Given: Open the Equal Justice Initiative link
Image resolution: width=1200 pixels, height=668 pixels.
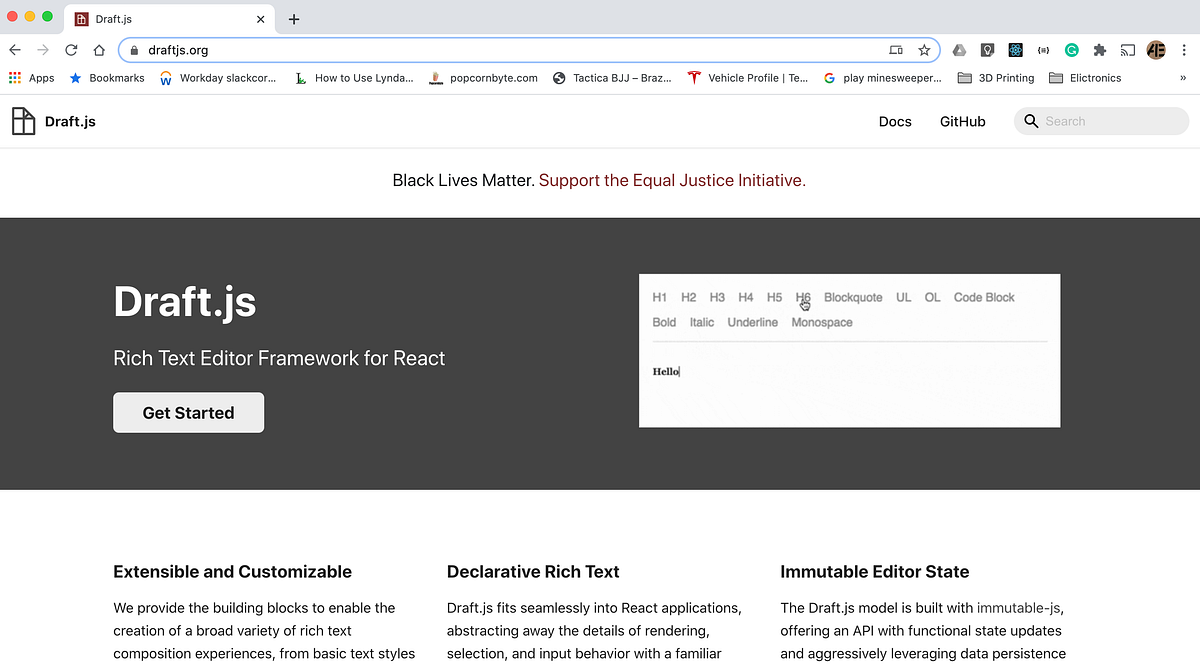Looking at the screenshot, I should coord(671,181).
